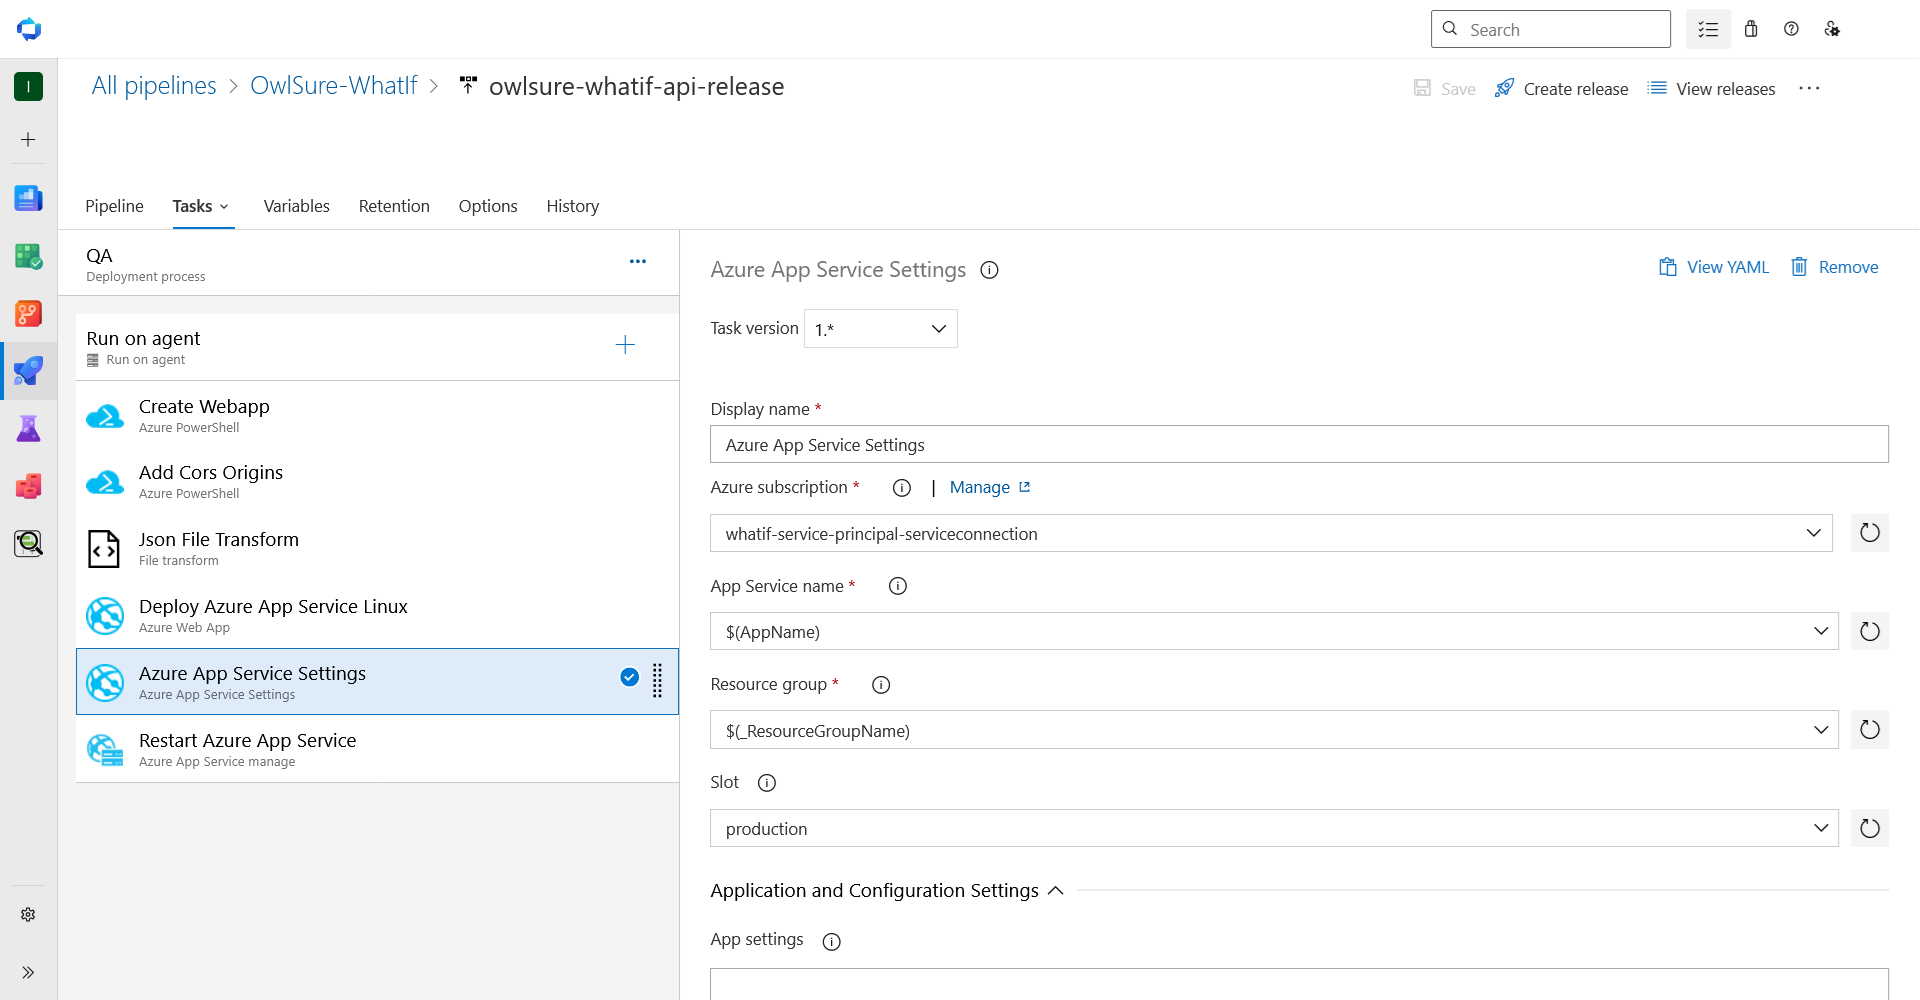Open Test Plans flask icon
1920x1000 pixels.
(28, 429)
